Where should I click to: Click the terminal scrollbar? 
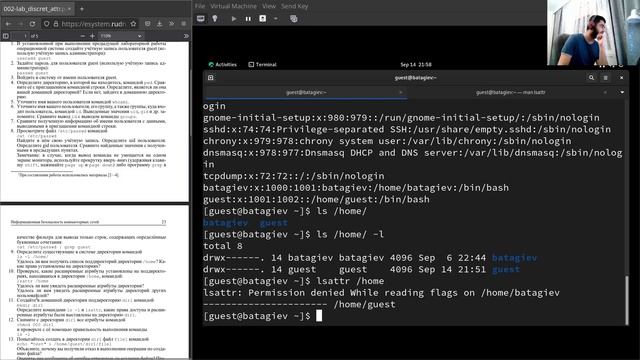coord(627,300)
